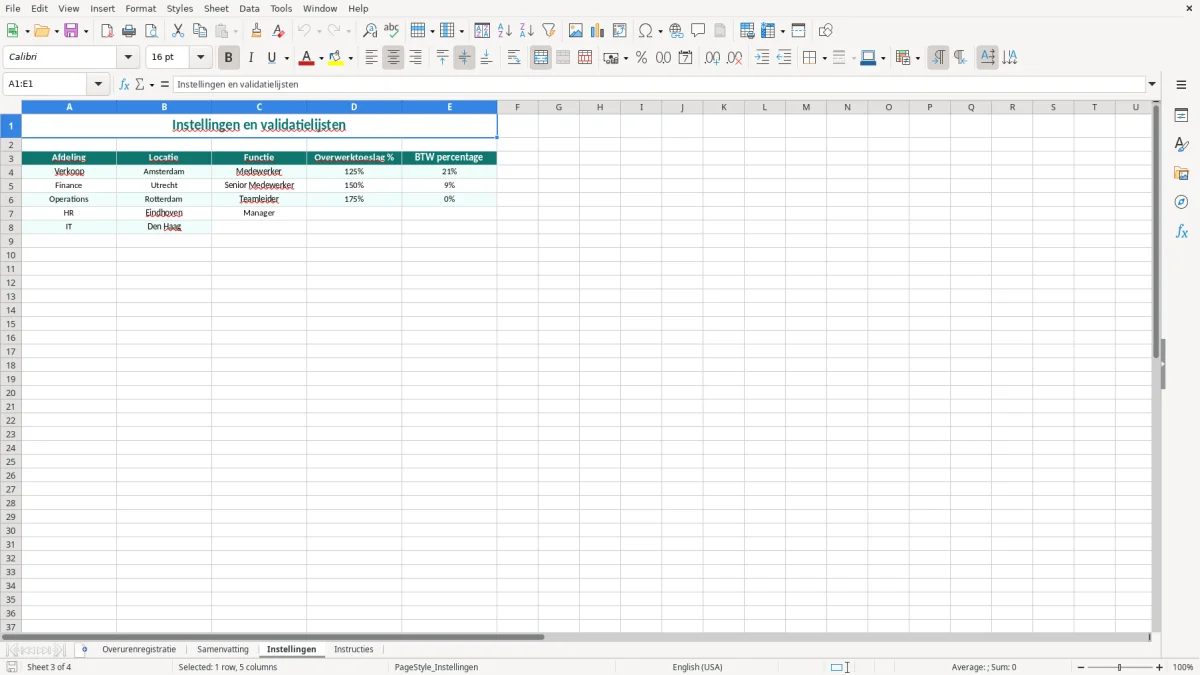Open the Tools menu
The image size is (1200, 675).
(x=281, y=8)
